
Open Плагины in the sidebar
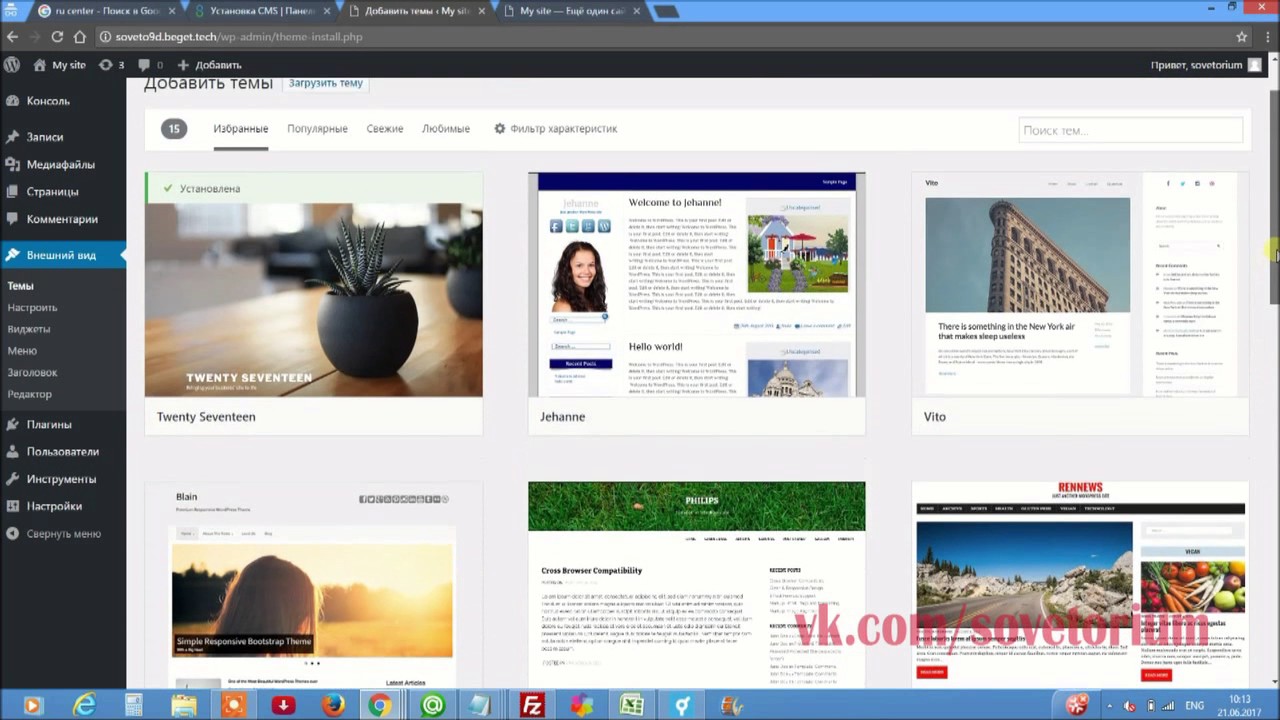[63, 424]
